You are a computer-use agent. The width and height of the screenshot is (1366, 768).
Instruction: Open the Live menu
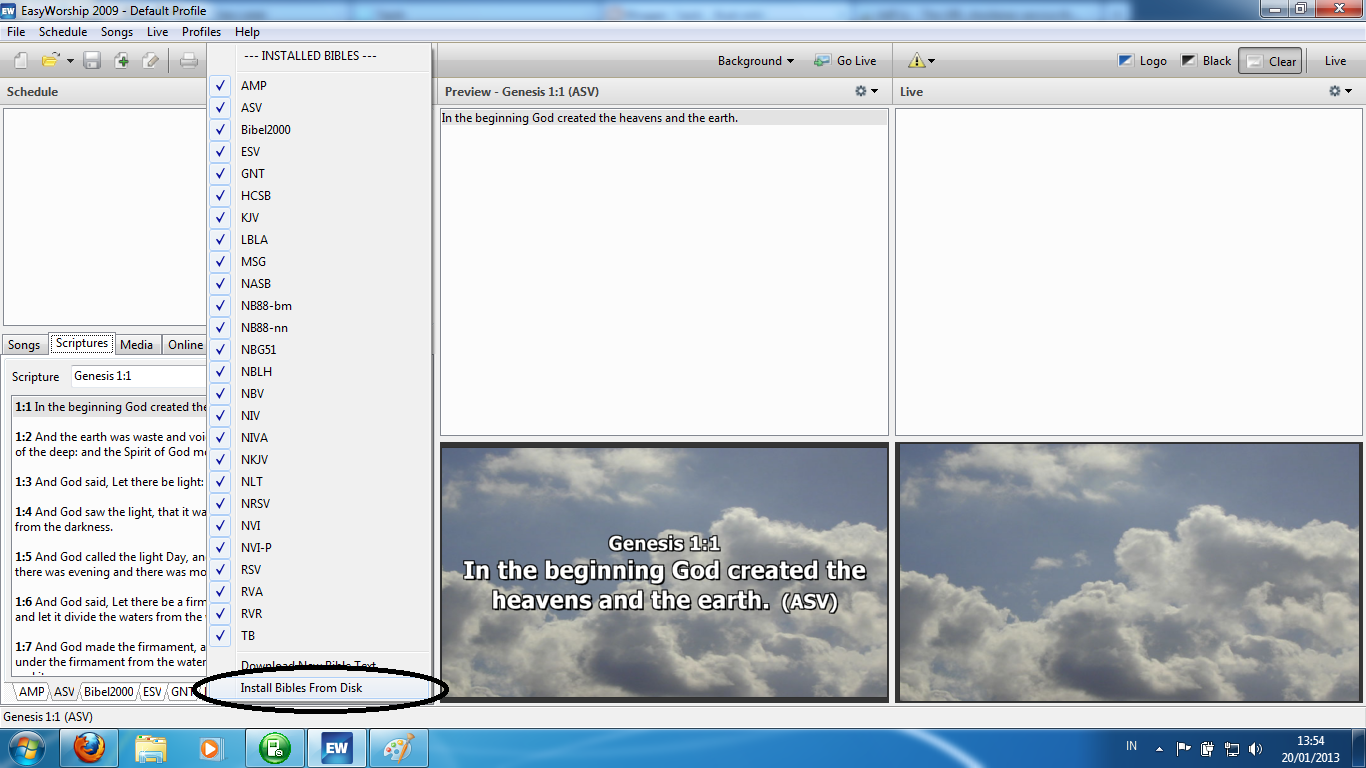(157, 32)
